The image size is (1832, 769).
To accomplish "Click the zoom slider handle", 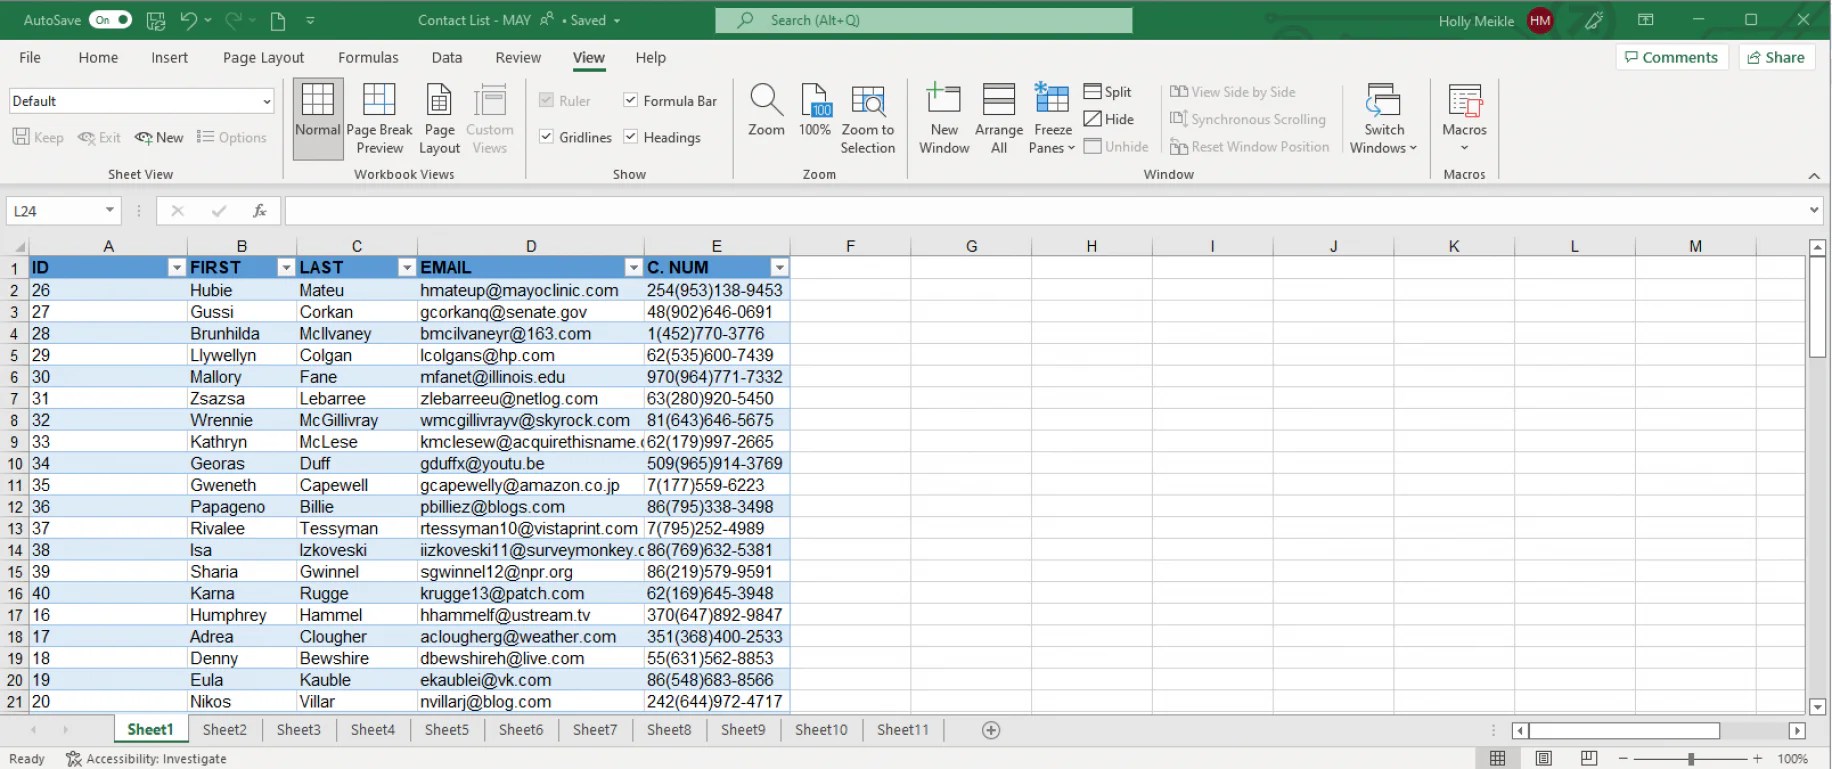I will (x=1691, y=759).
